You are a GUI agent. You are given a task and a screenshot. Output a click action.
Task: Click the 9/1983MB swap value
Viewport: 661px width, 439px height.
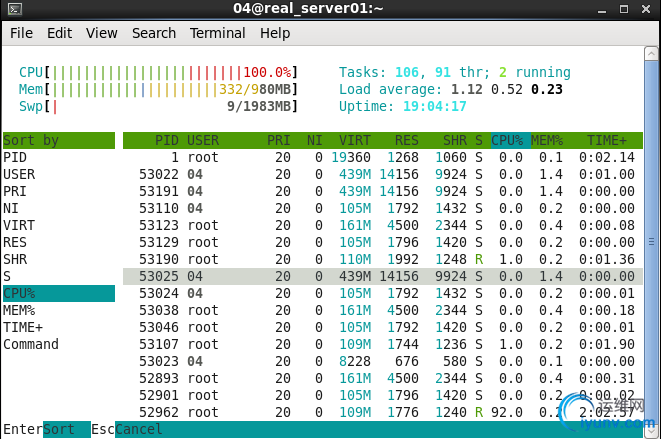[259, 106]
